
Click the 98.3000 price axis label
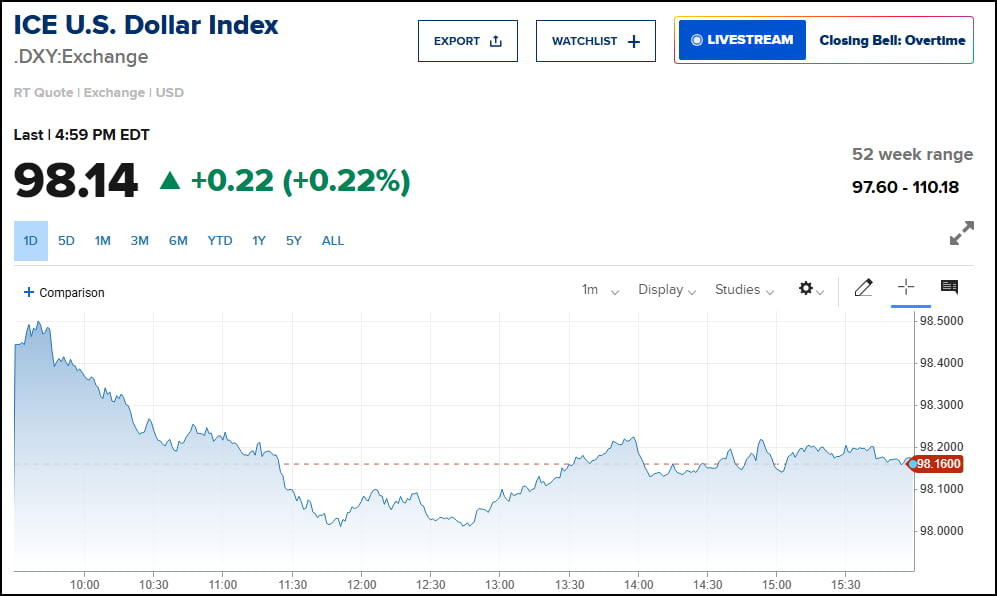pyautogui.click(x=942, y=405)
